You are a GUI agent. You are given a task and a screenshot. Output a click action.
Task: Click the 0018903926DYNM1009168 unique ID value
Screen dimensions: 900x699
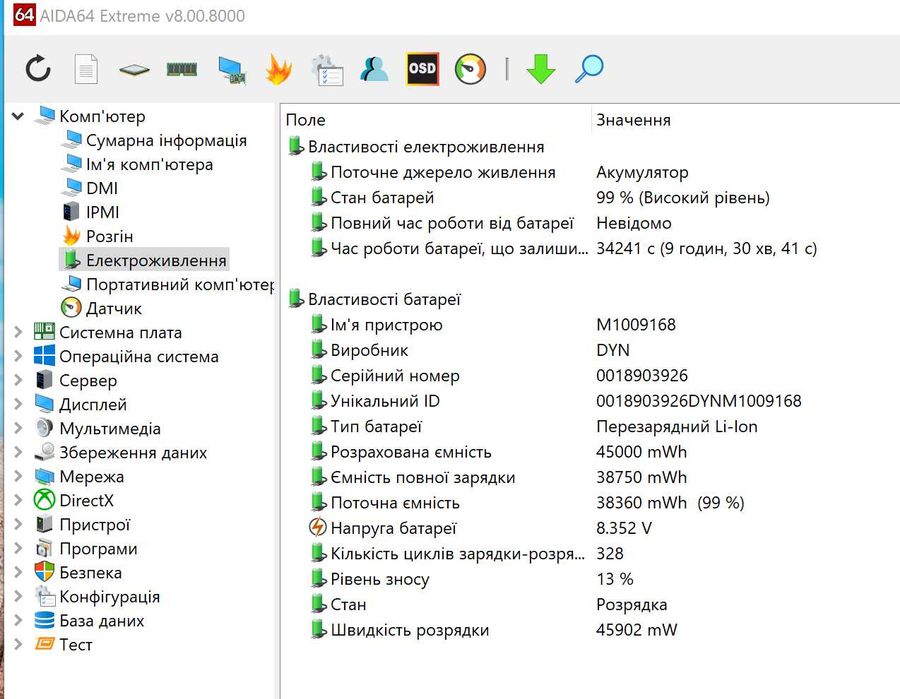pos(699,401)
